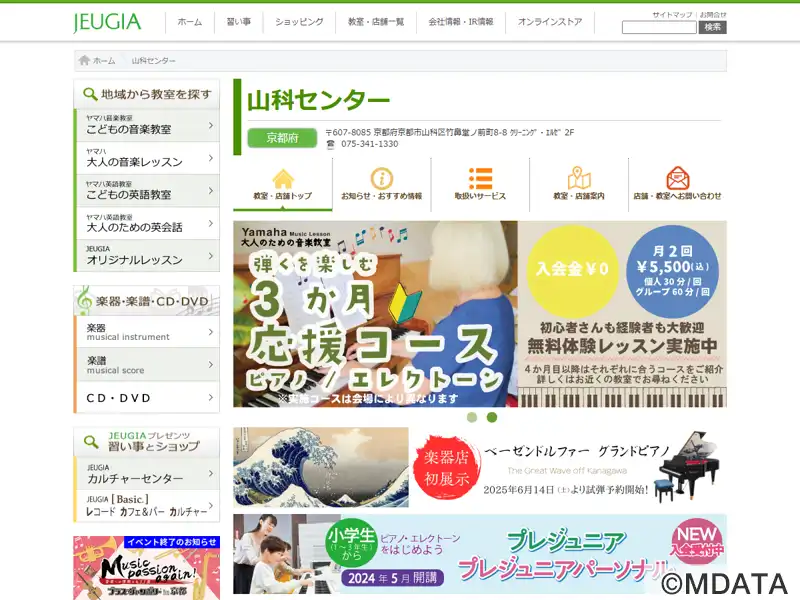Click the search input field
The height and width of the screenshot is (600, 800).
pyautogui.click(x=659, y=28)
